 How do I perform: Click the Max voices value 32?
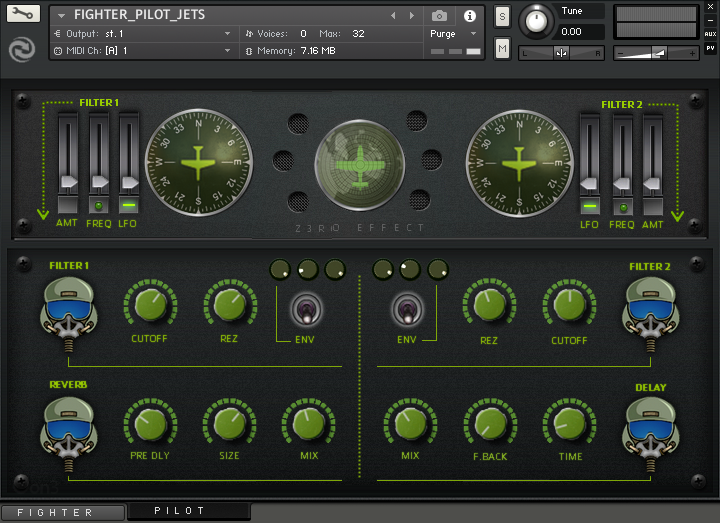(x=358, y=34)
